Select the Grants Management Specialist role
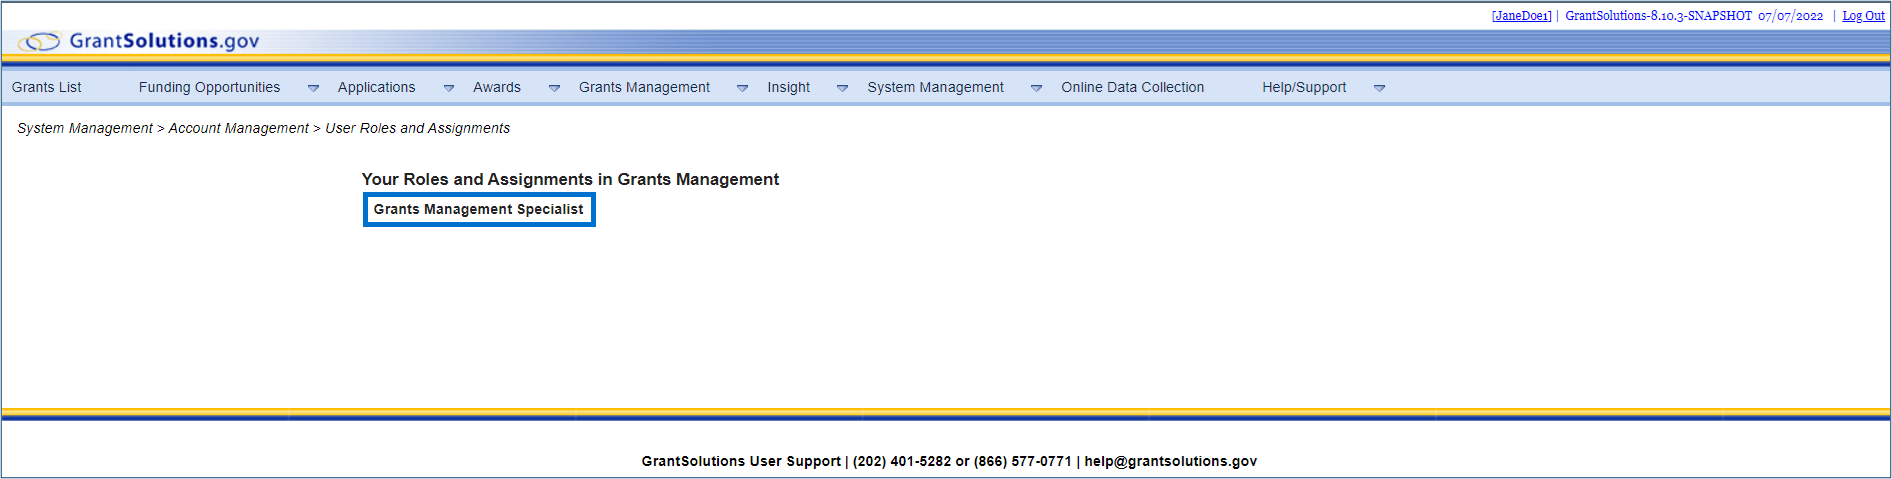This screenshot has height=479, width=1892. [x=478, y=210]
